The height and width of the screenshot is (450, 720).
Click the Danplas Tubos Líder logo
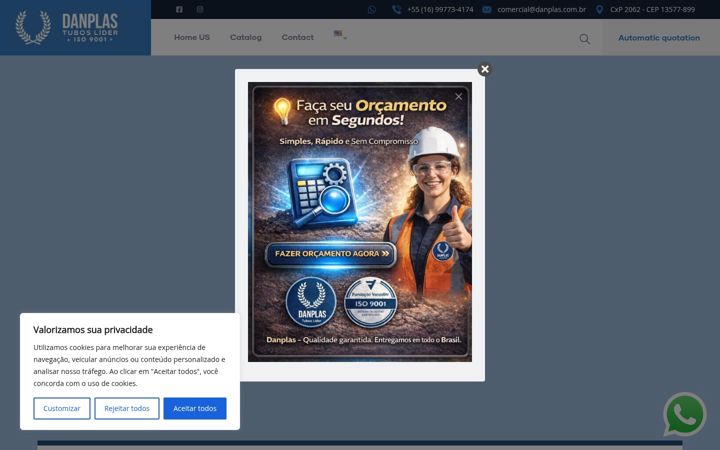67,28
